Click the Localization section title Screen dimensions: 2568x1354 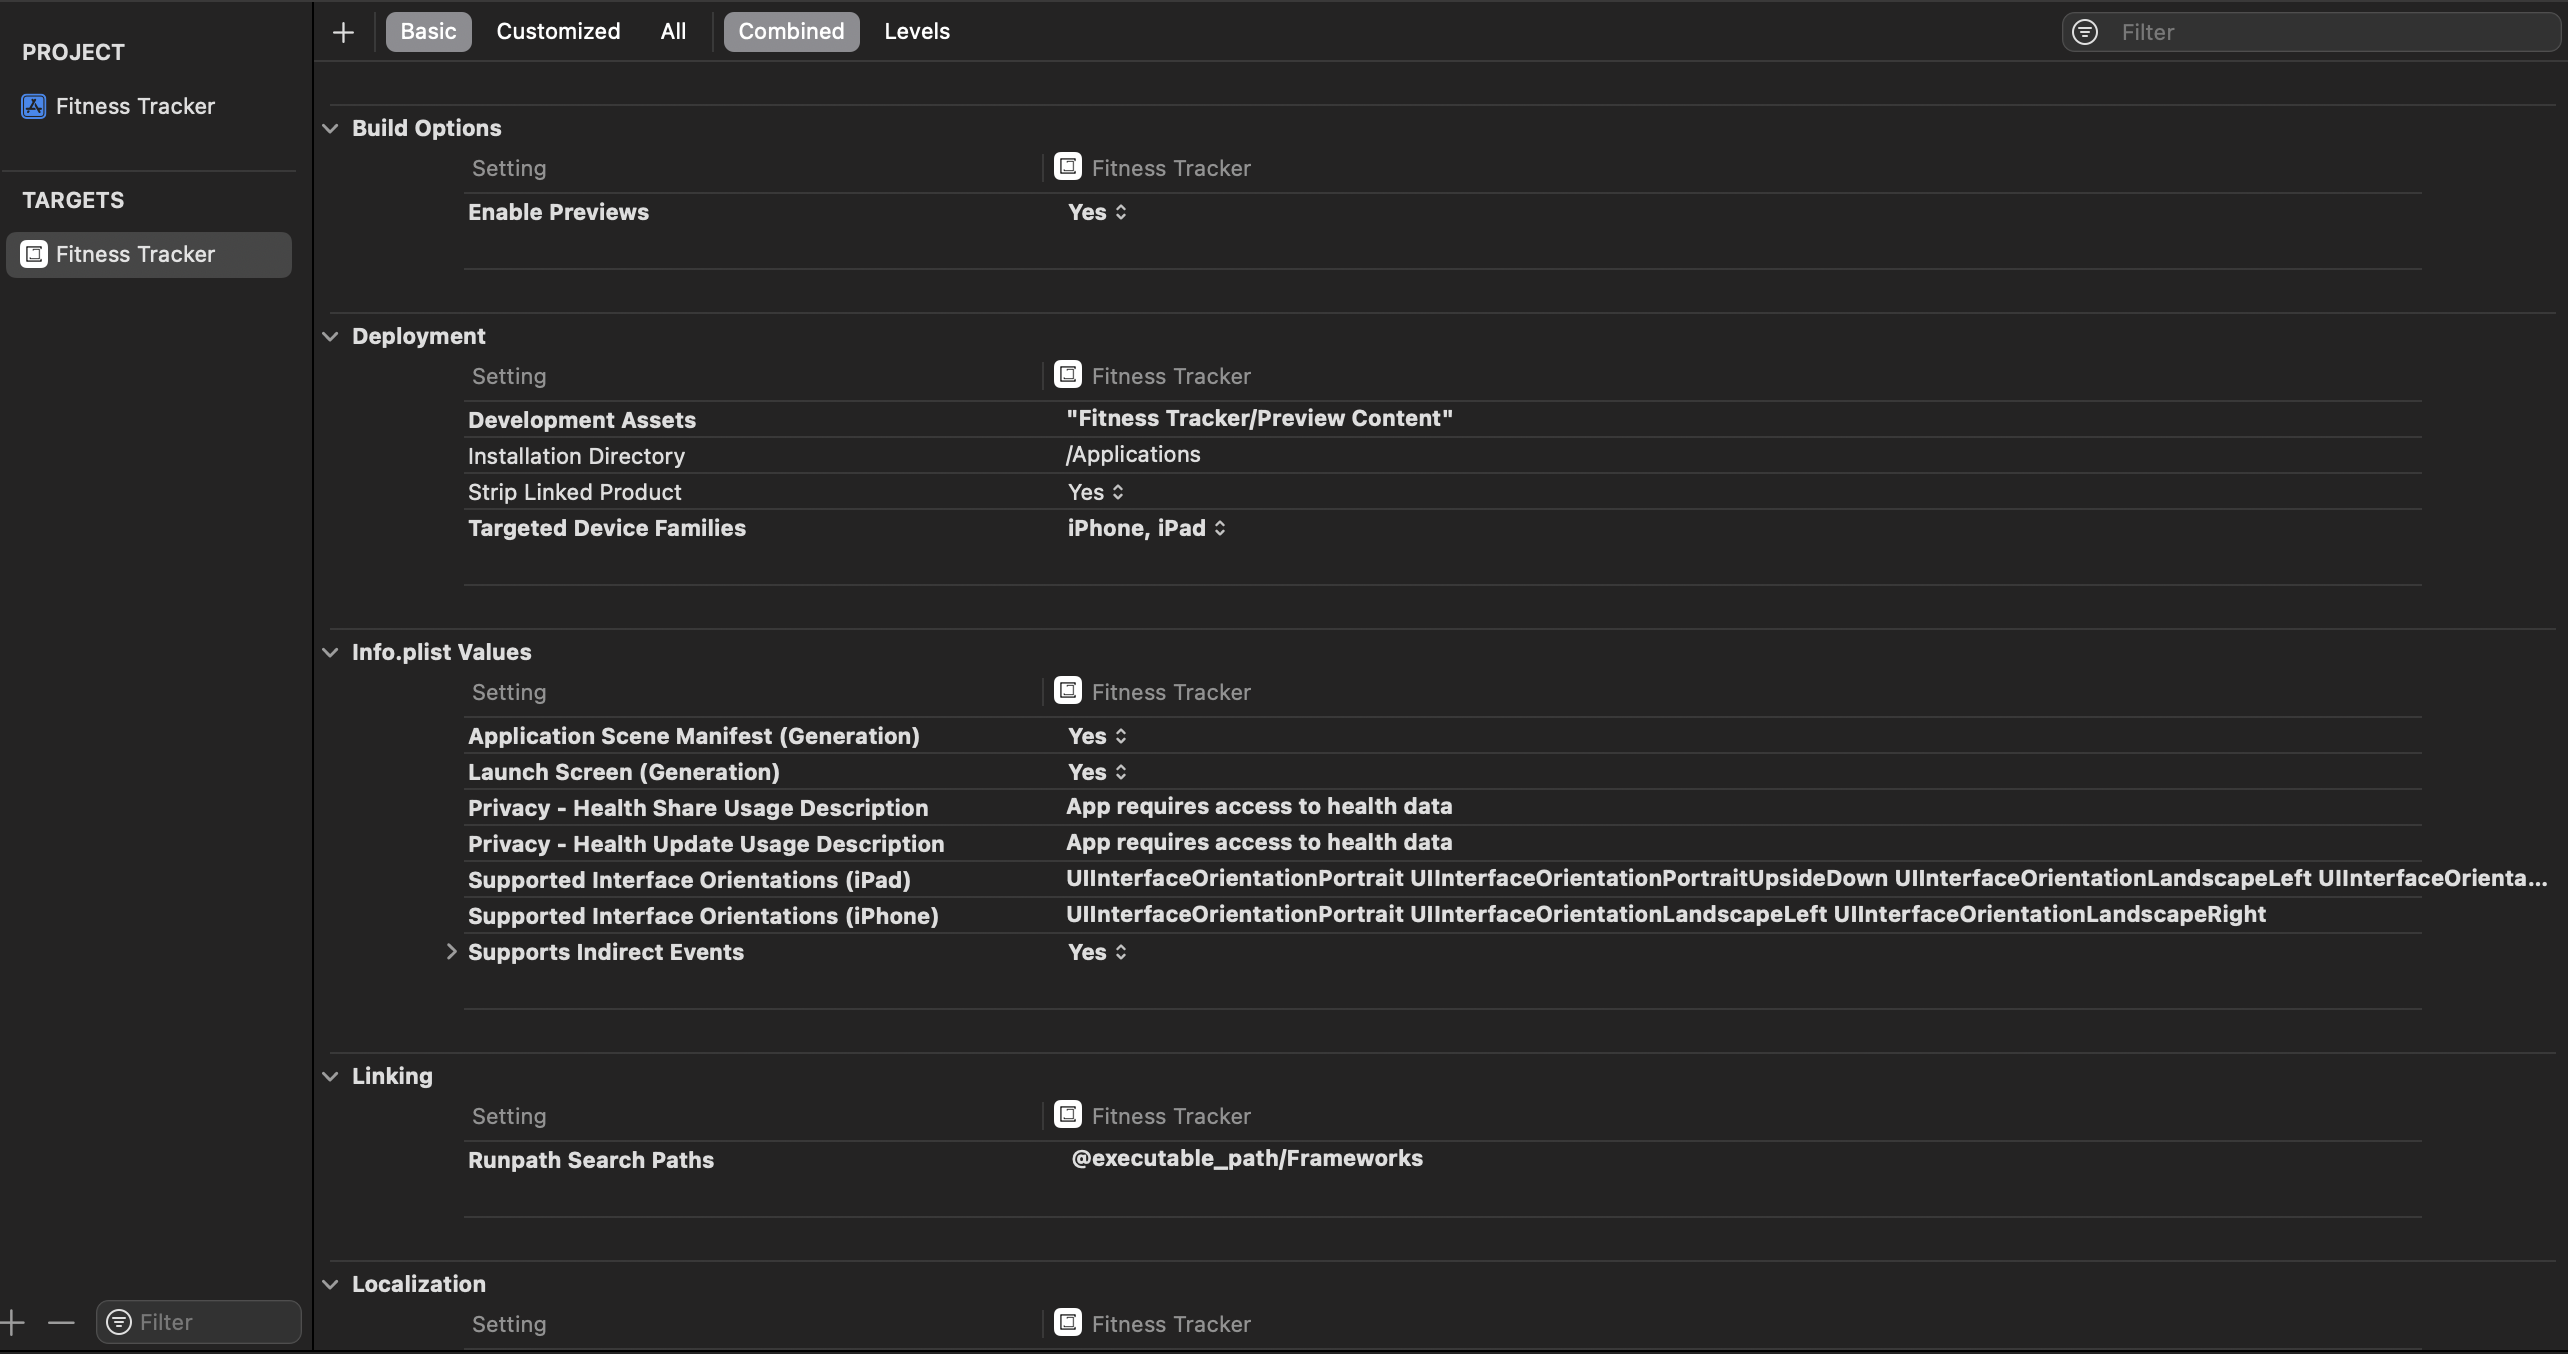point(419,1284)
